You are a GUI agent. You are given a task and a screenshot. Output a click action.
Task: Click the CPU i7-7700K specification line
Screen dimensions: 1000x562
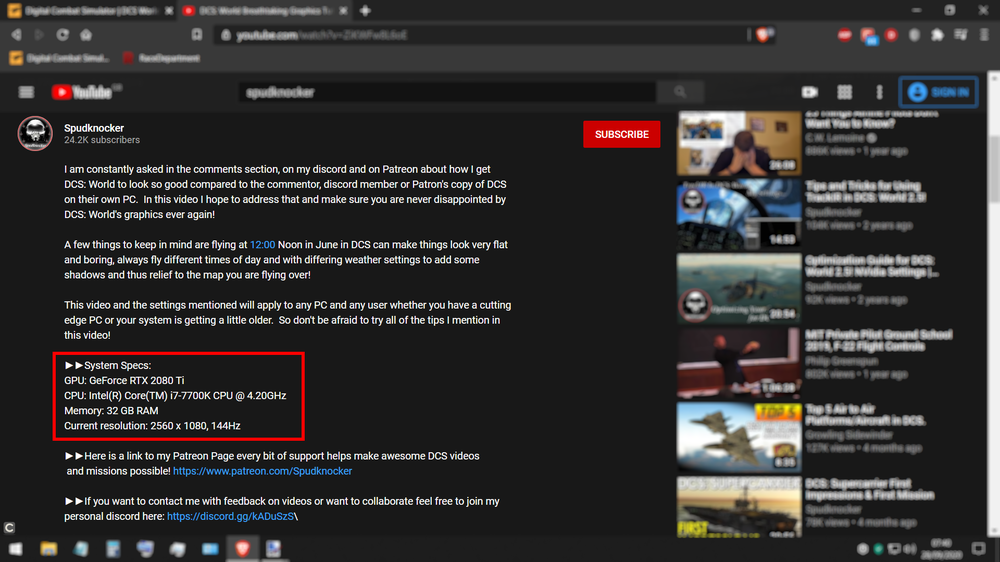pyautogui.click(x=175, y=396)
